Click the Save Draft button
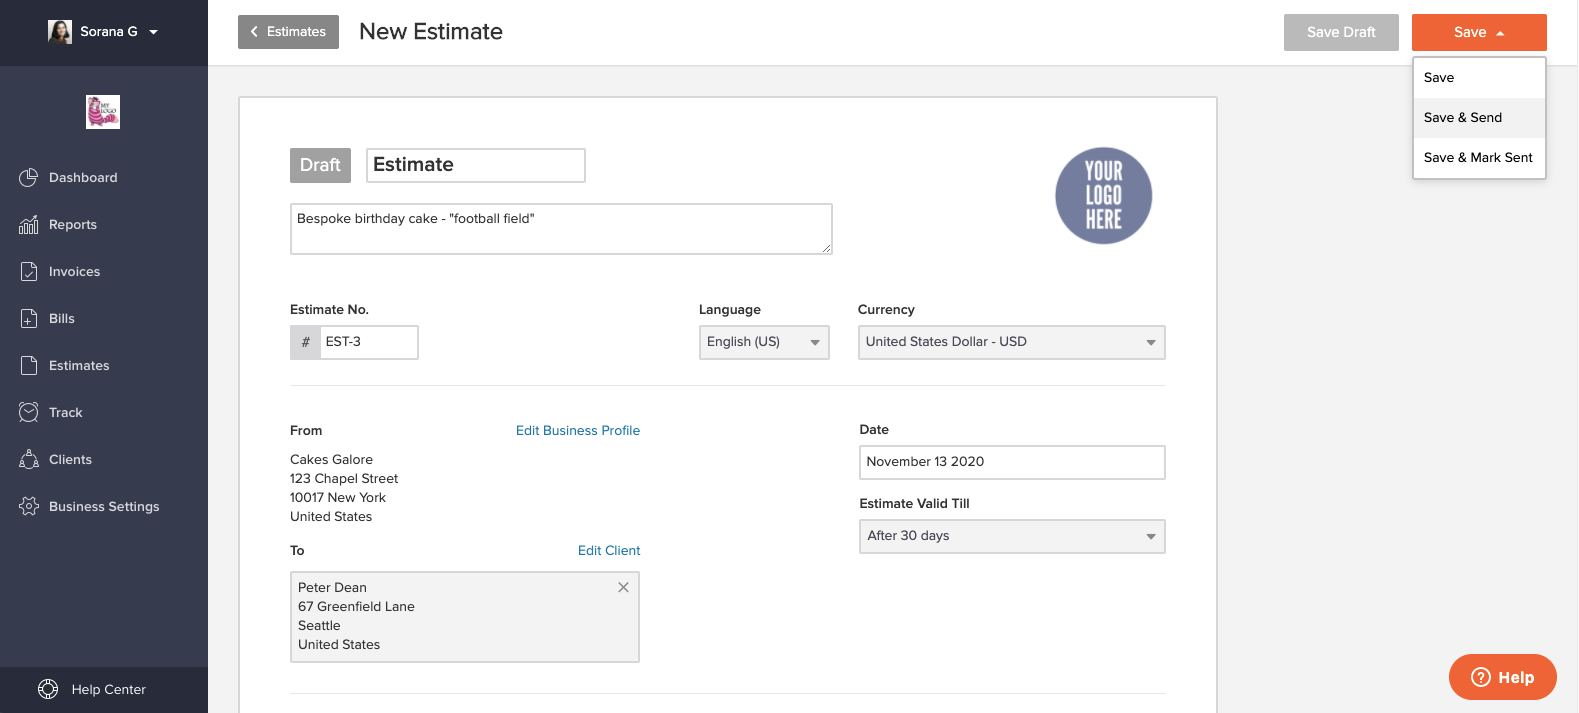This screenshot has width=1579, height=713. pyautogui.click(x=1341, y=32)
